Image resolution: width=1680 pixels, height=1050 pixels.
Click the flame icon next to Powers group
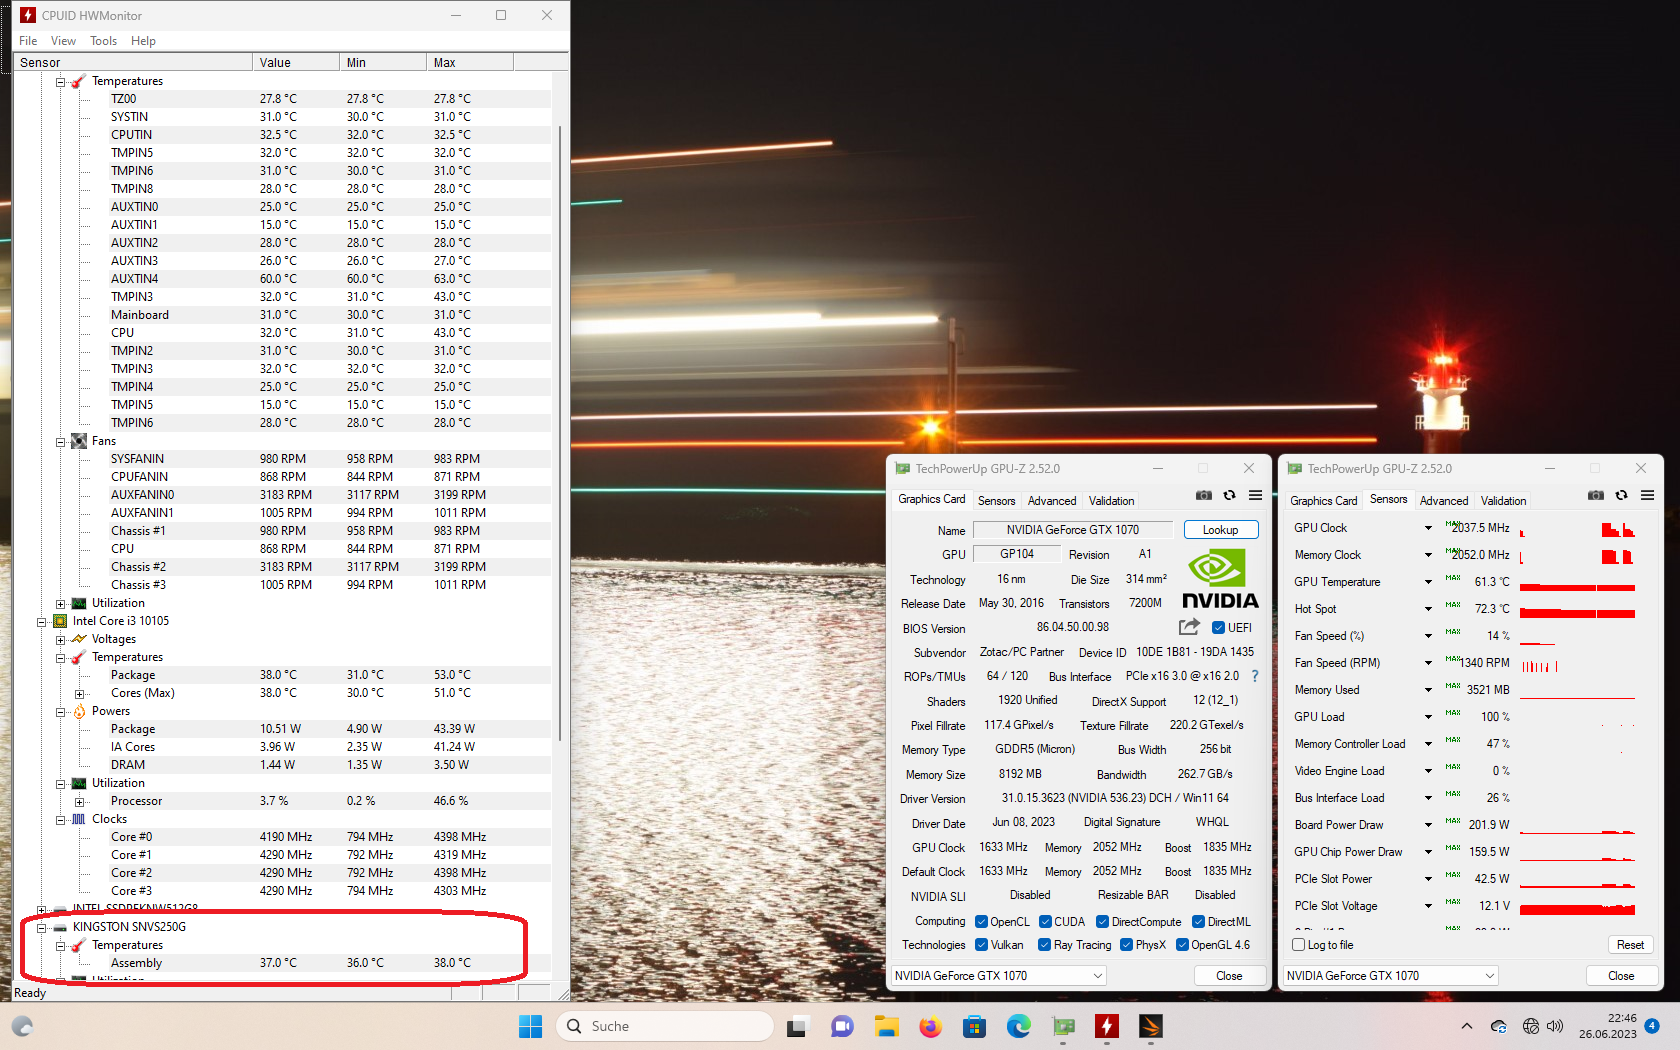point(79,711)
